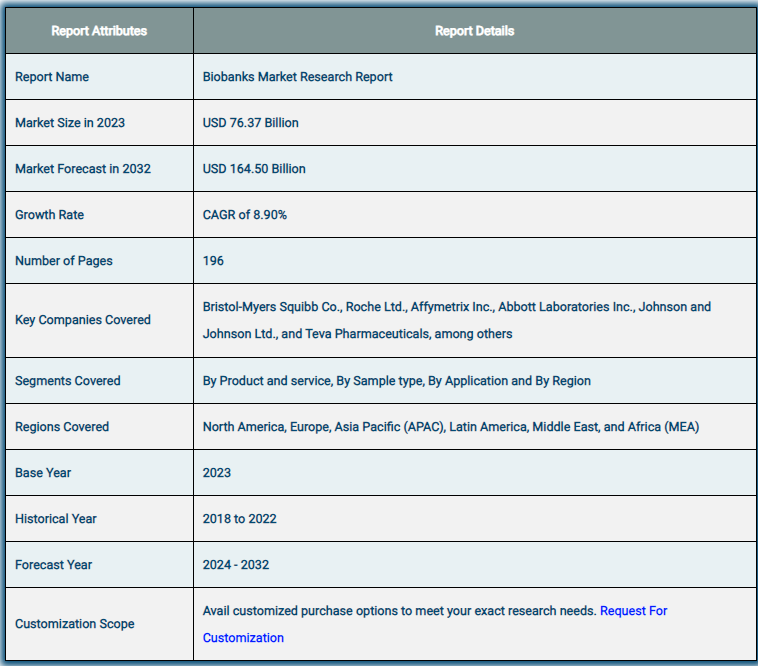Select the 2024 - 2032 value
Image resolution: width=758 pixels, height=666 pixels.
(235, 565)
